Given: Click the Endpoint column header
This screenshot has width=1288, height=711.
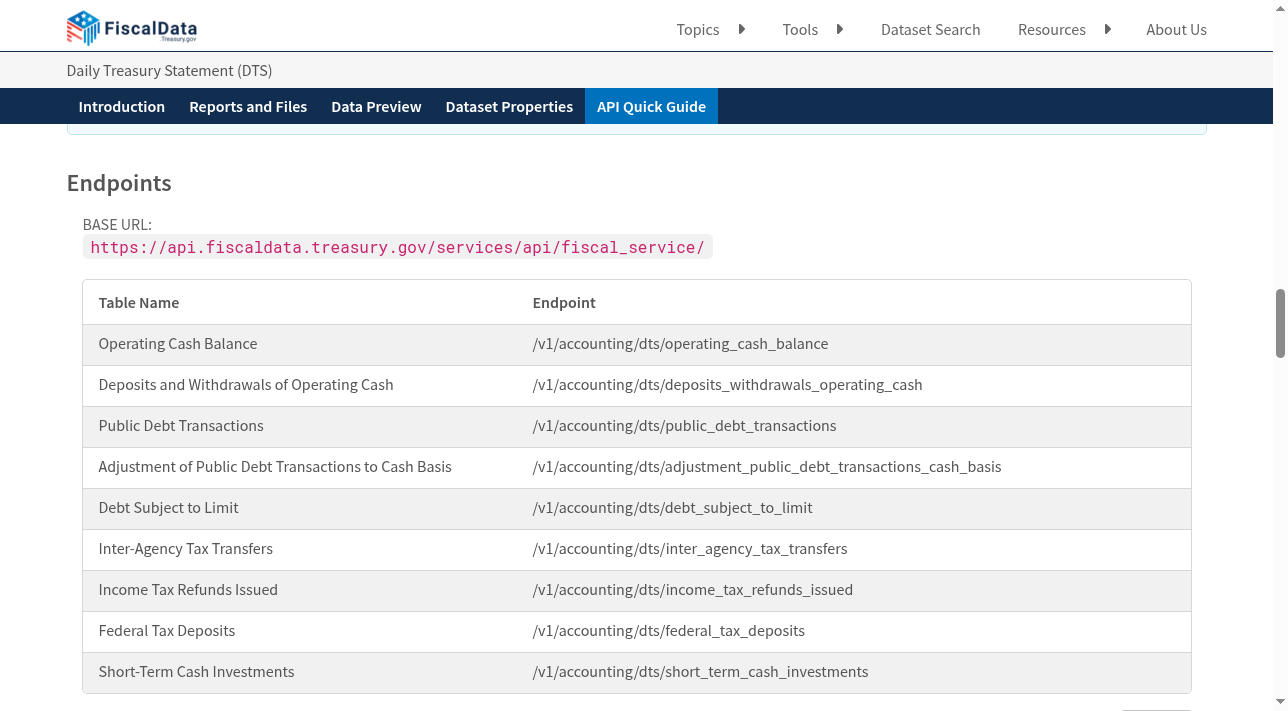Looking at the screenshot, I should pos(564,302).
